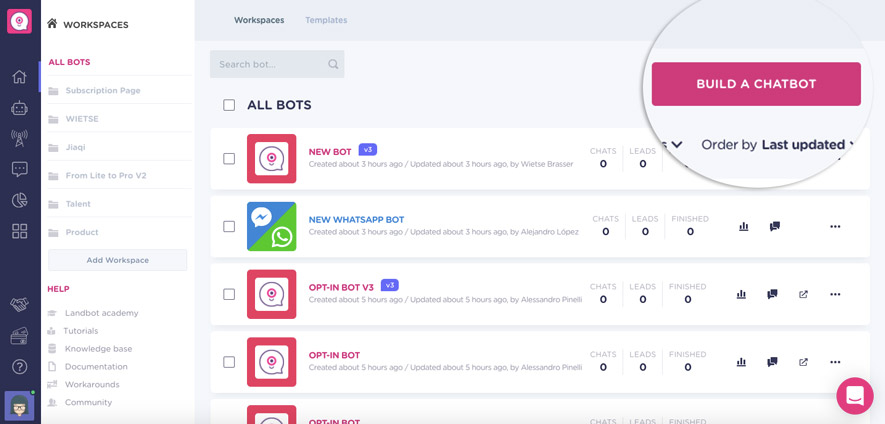Viewport: 885px width, 424px height.
Task: Switch to the Templates tab
Action: coord(326,20)
